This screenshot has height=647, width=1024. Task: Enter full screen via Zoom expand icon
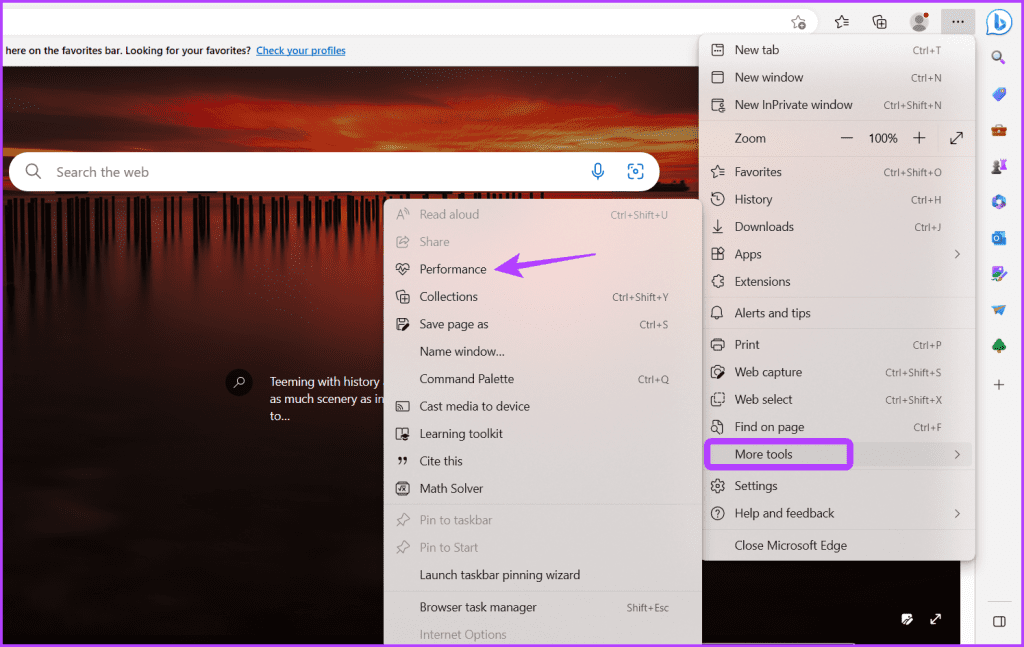[956, 138]
